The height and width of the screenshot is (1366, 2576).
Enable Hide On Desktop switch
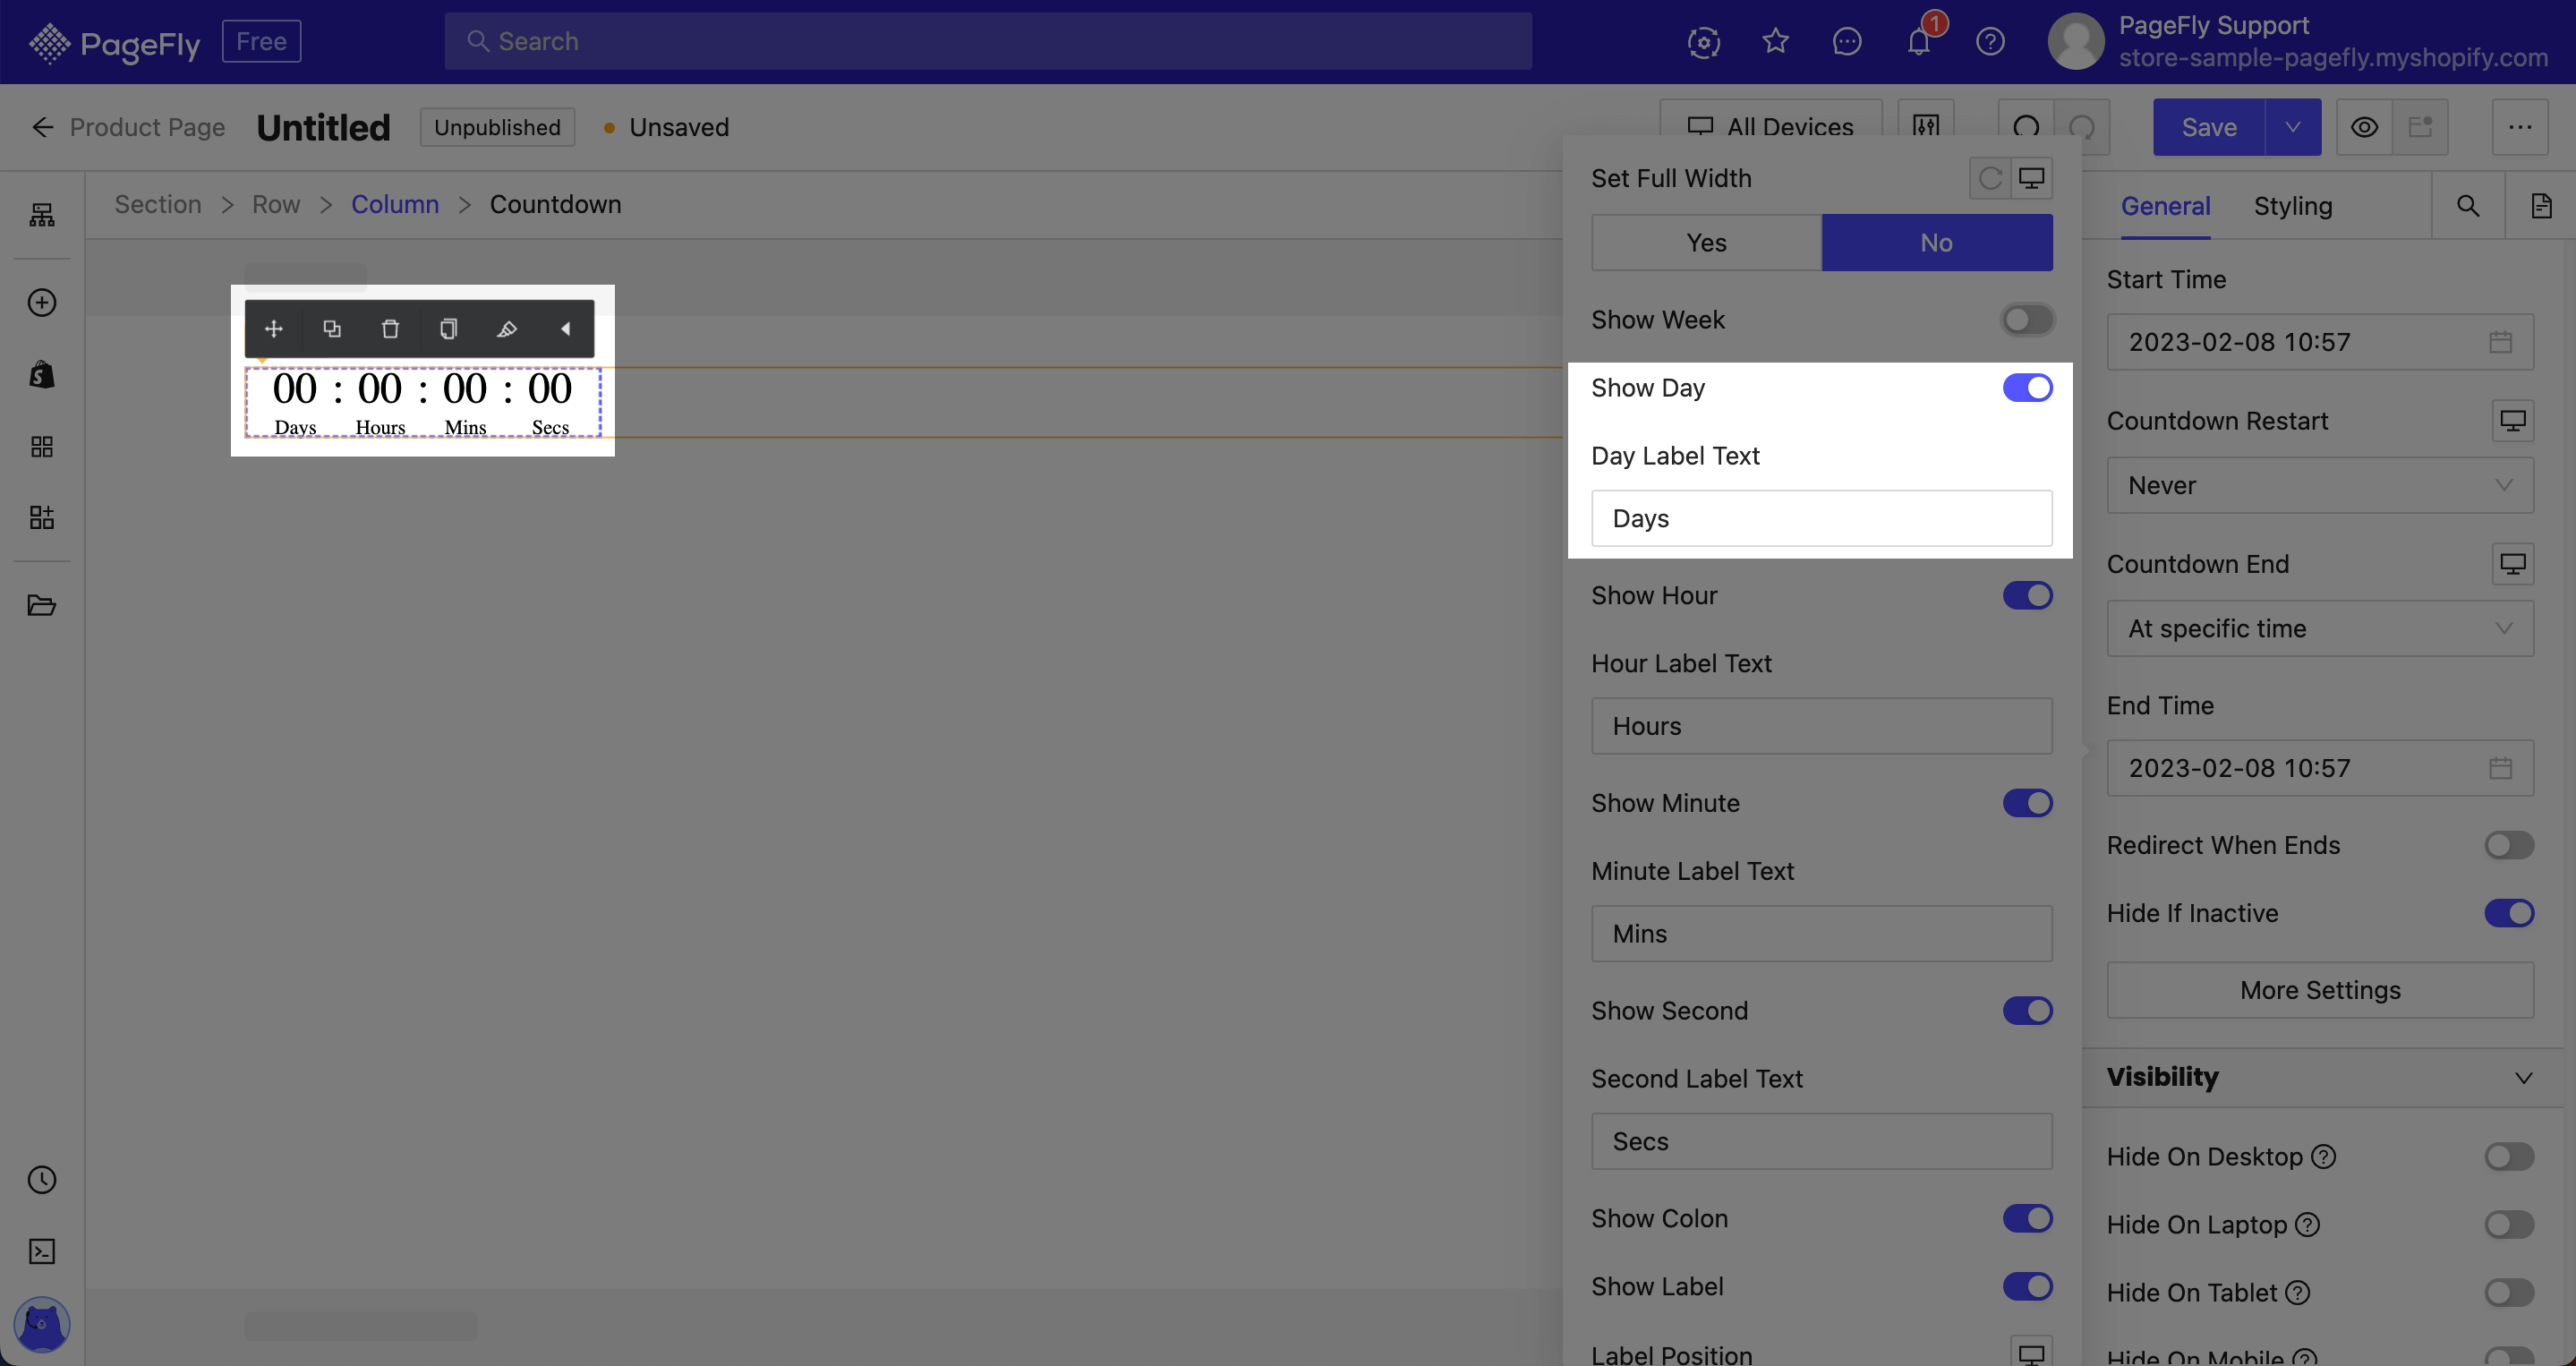point(2509,1157)
